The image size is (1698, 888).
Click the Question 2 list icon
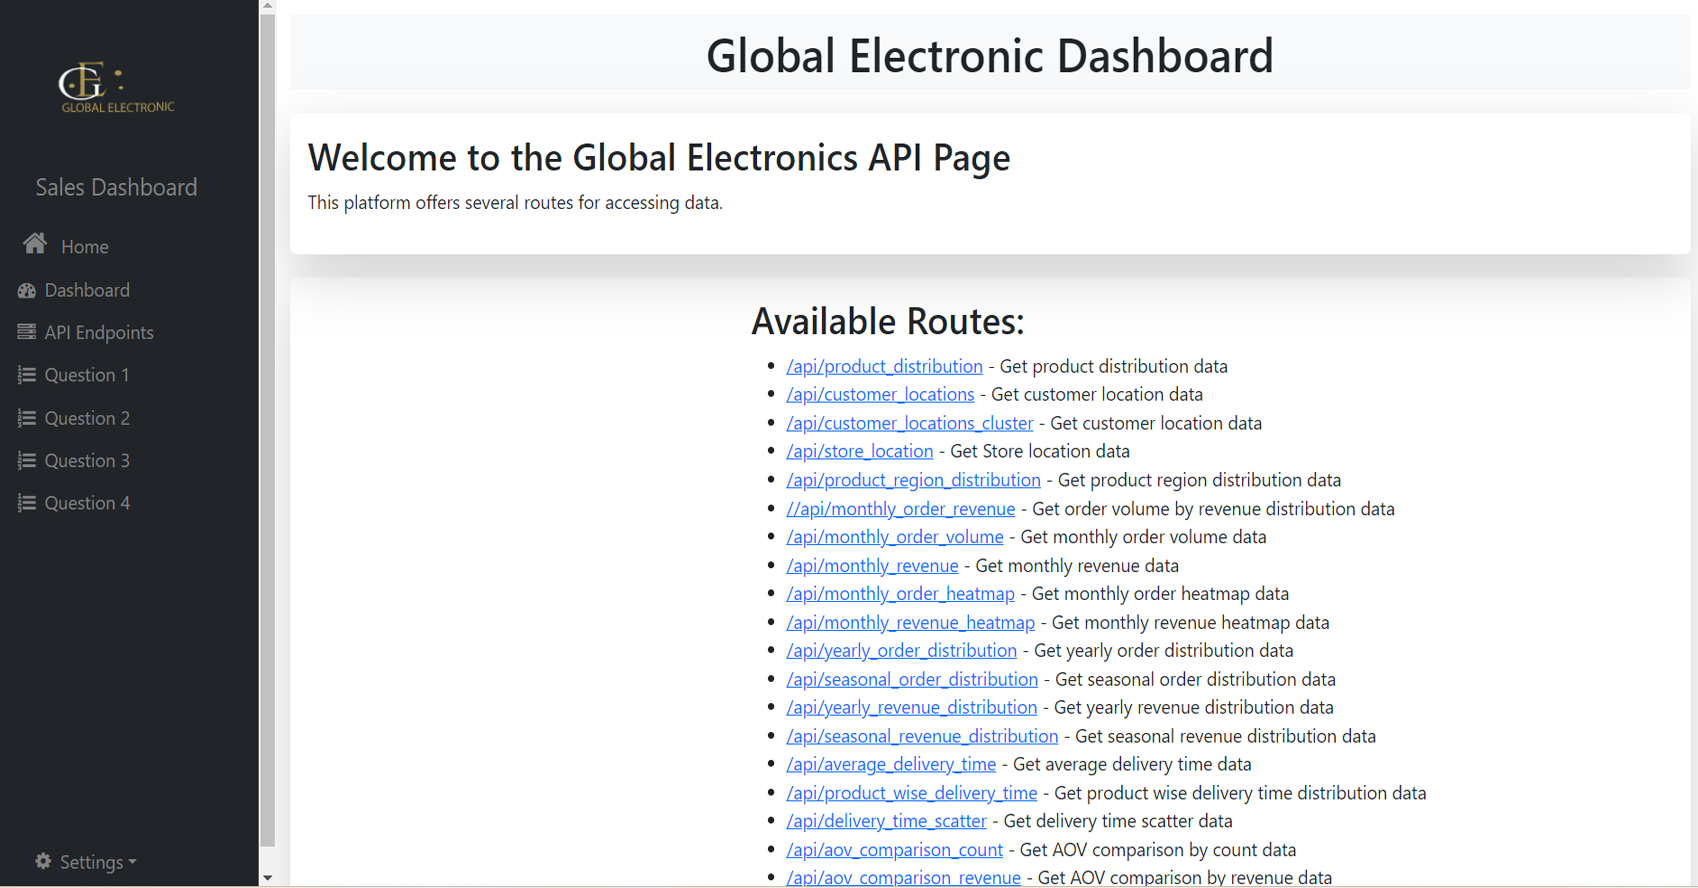(x=27, y=418)
